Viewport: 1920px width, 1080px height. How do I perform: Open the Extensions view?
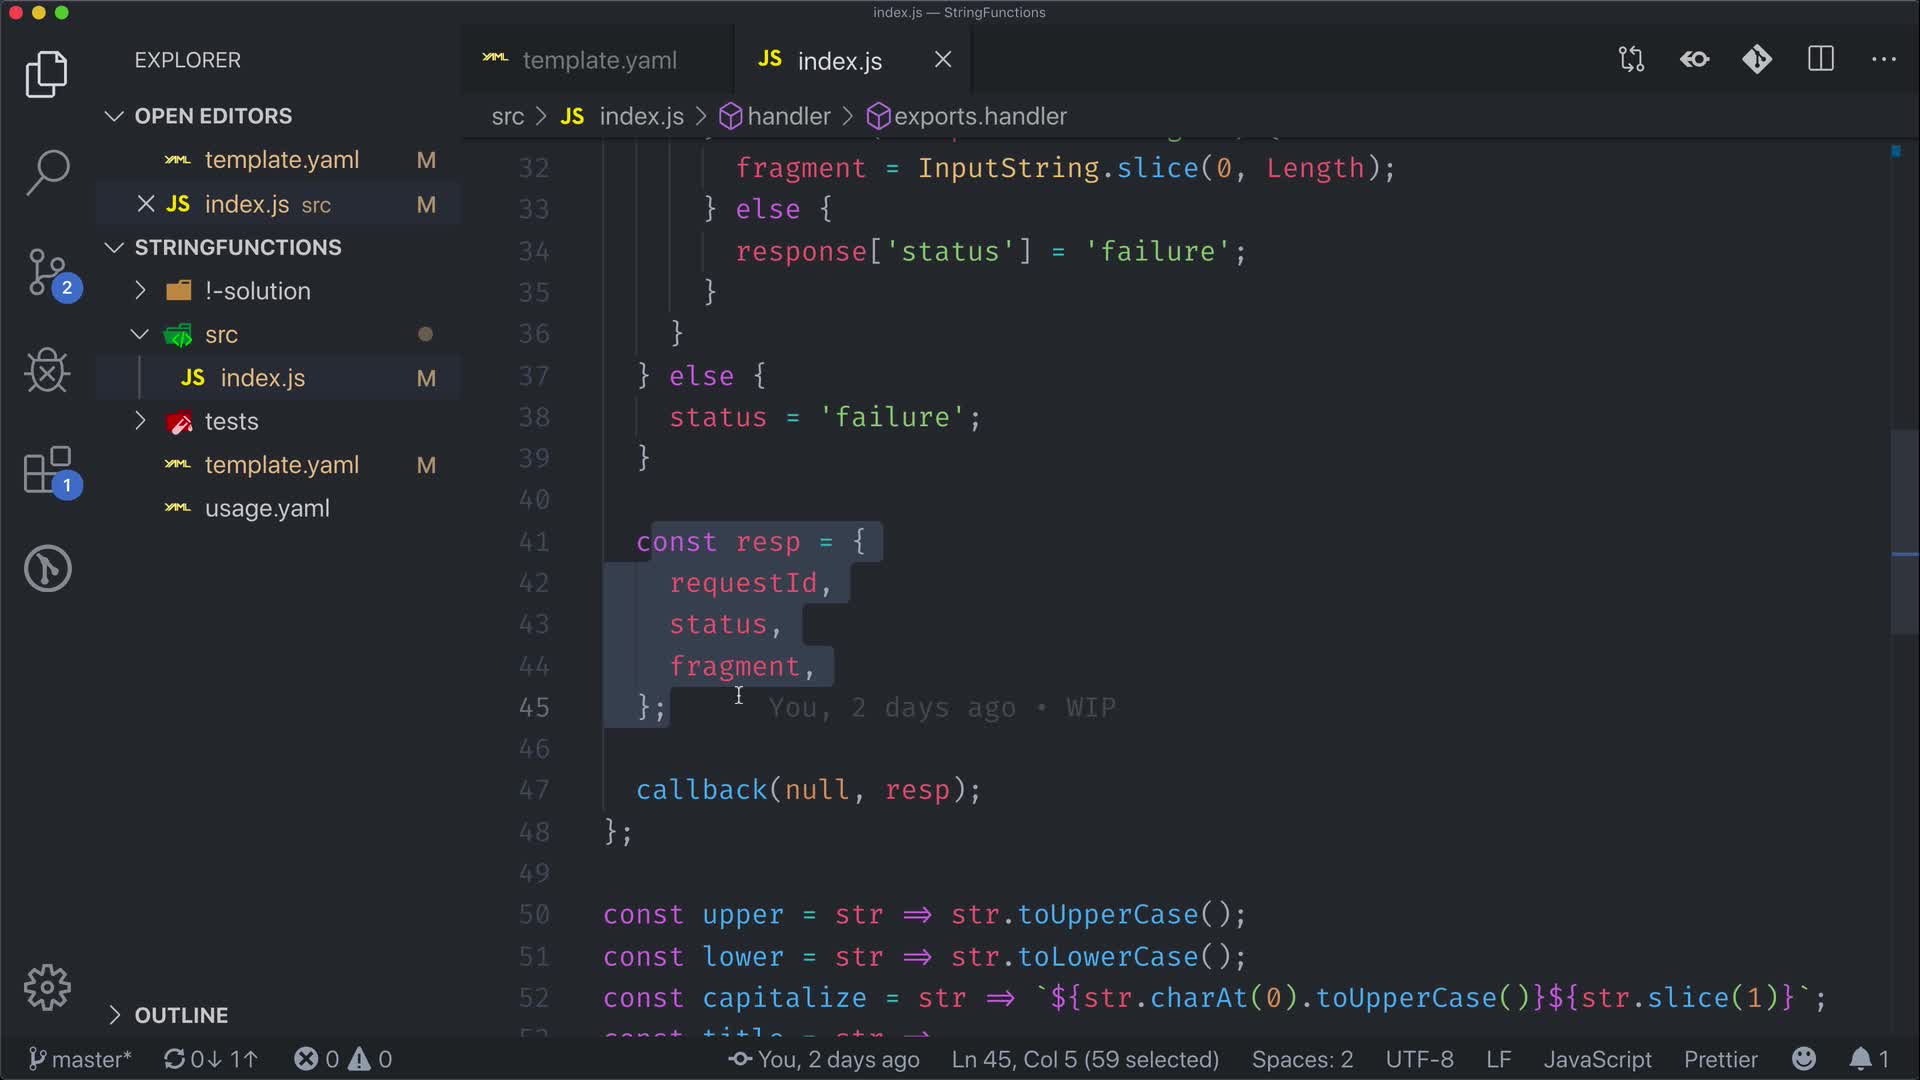(x=47, y=470)
